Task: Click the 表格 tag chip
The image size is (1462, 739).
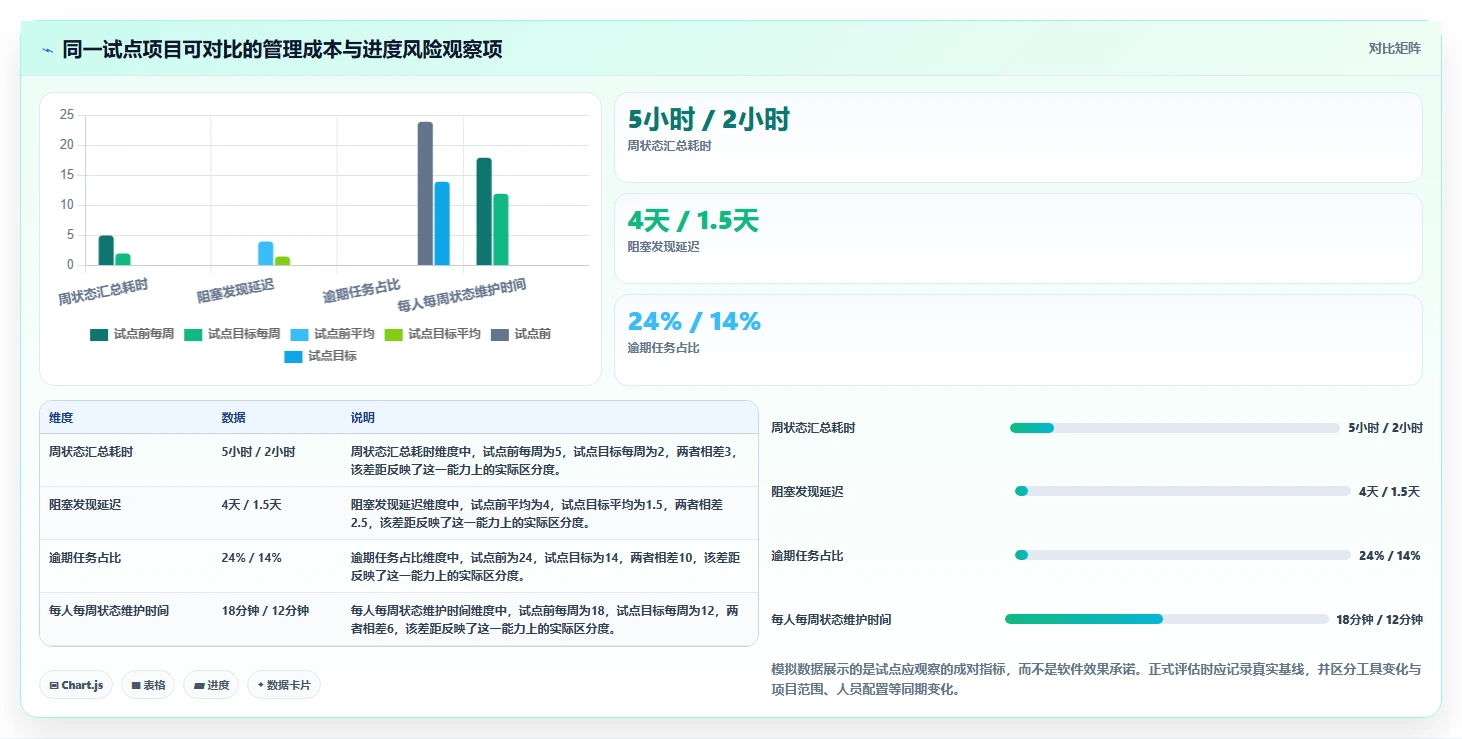Action: (148, 685)
